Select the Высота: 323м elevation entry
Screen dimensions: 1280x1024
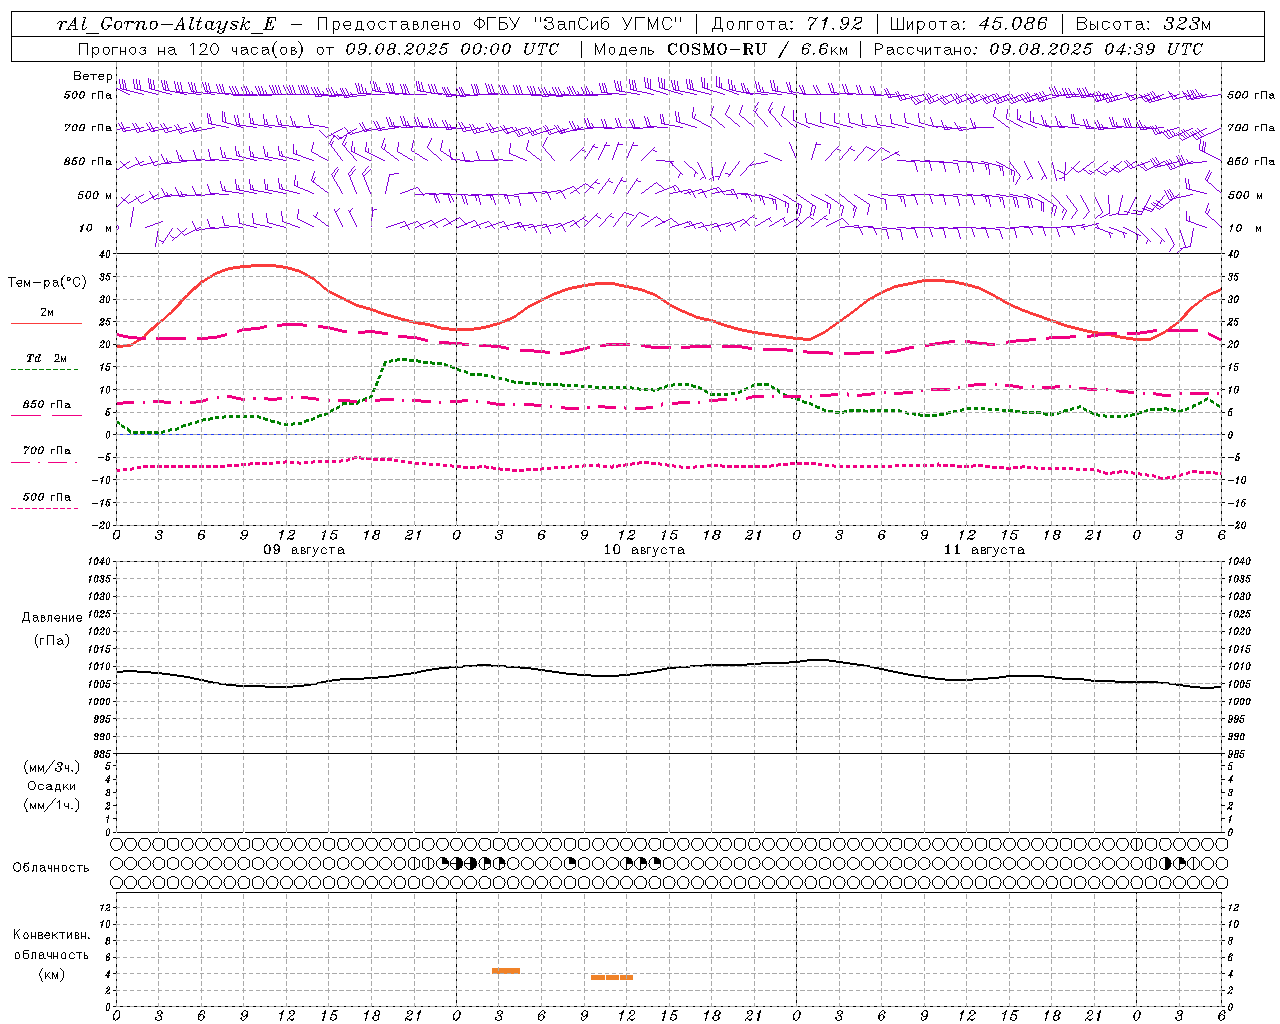pyautogui.click(x=1143, y=24)
